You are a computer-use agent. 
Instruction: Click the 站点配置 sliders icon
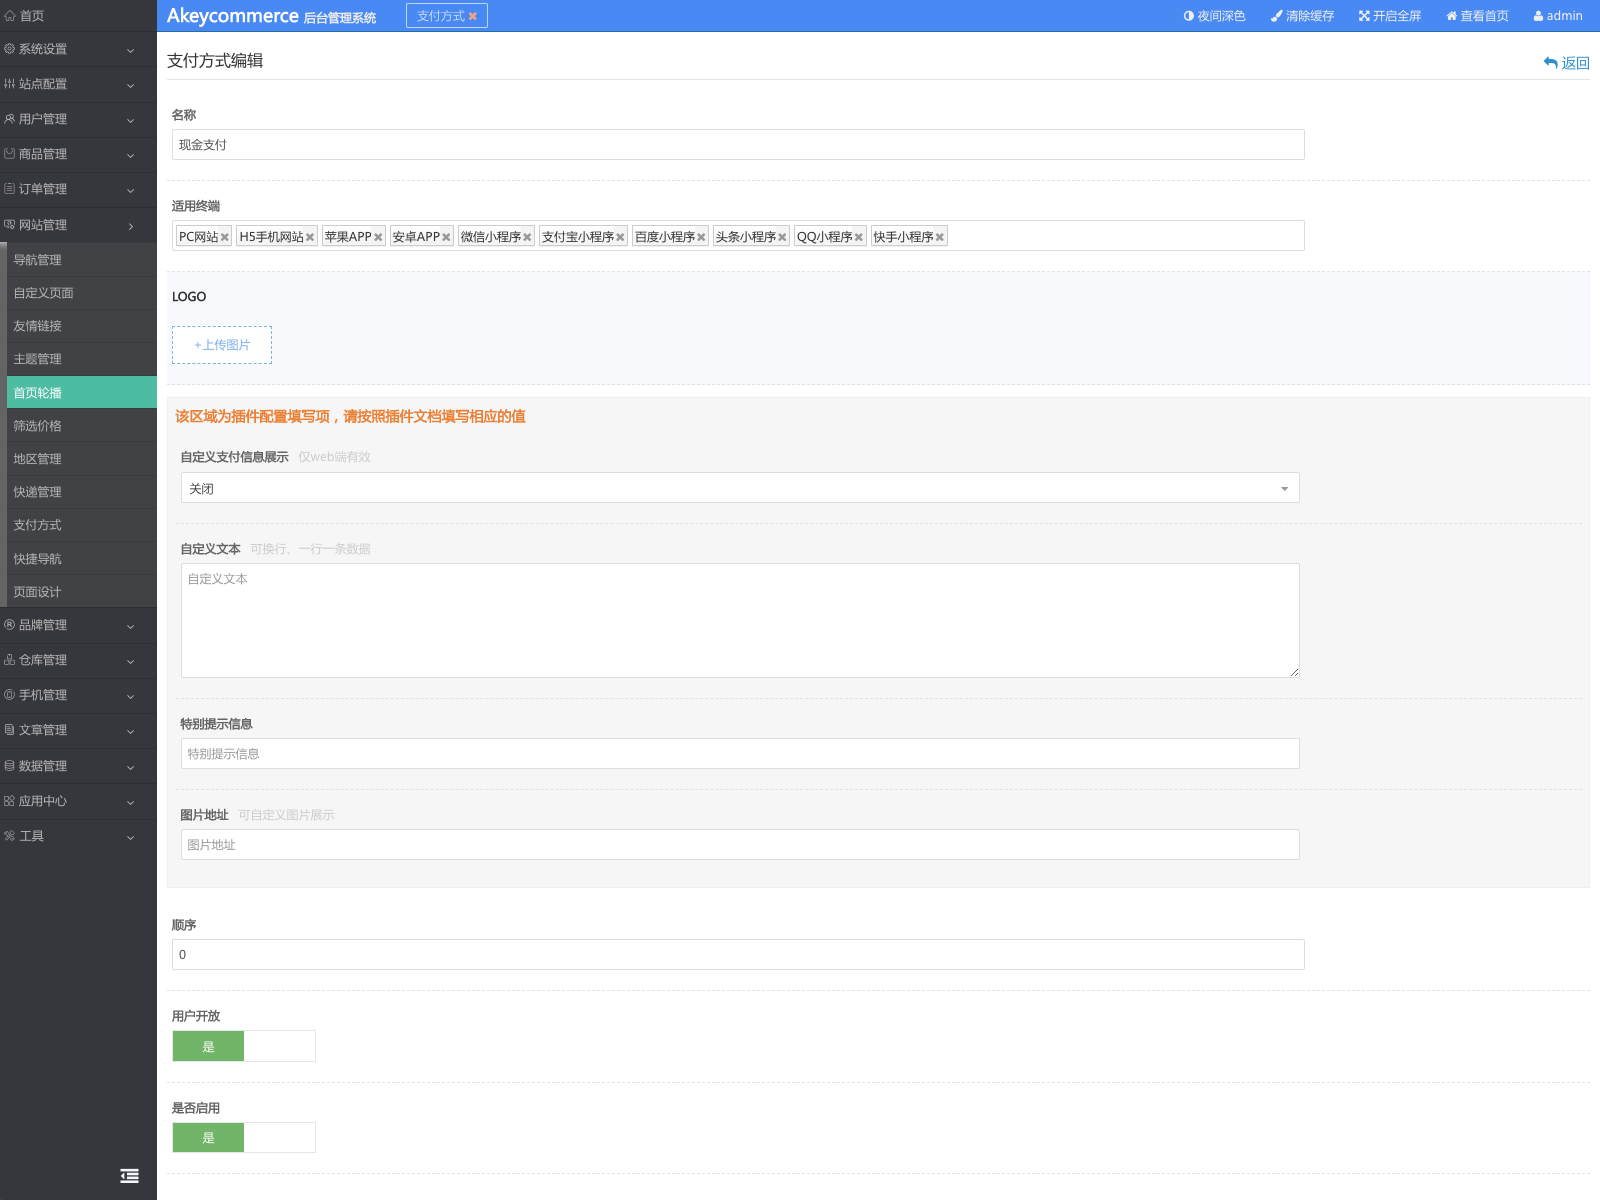[x=10, y=84]
